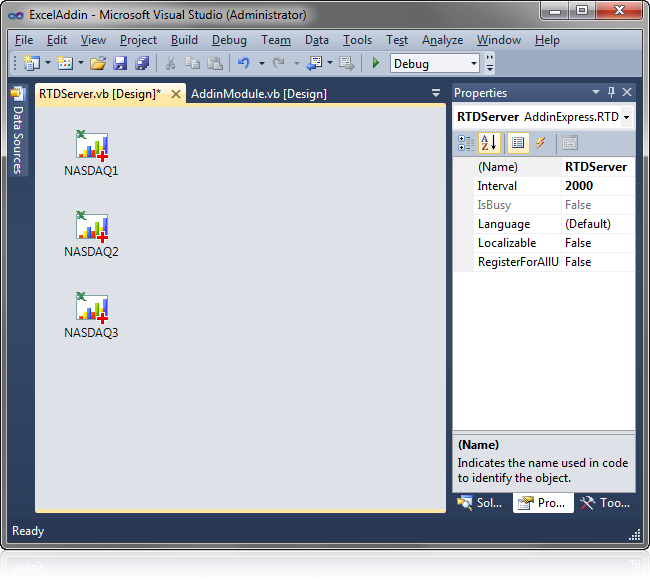Open the Properties window position menu arrow
This screenshot has width=650, height=580.
click(x=596, y=92)
